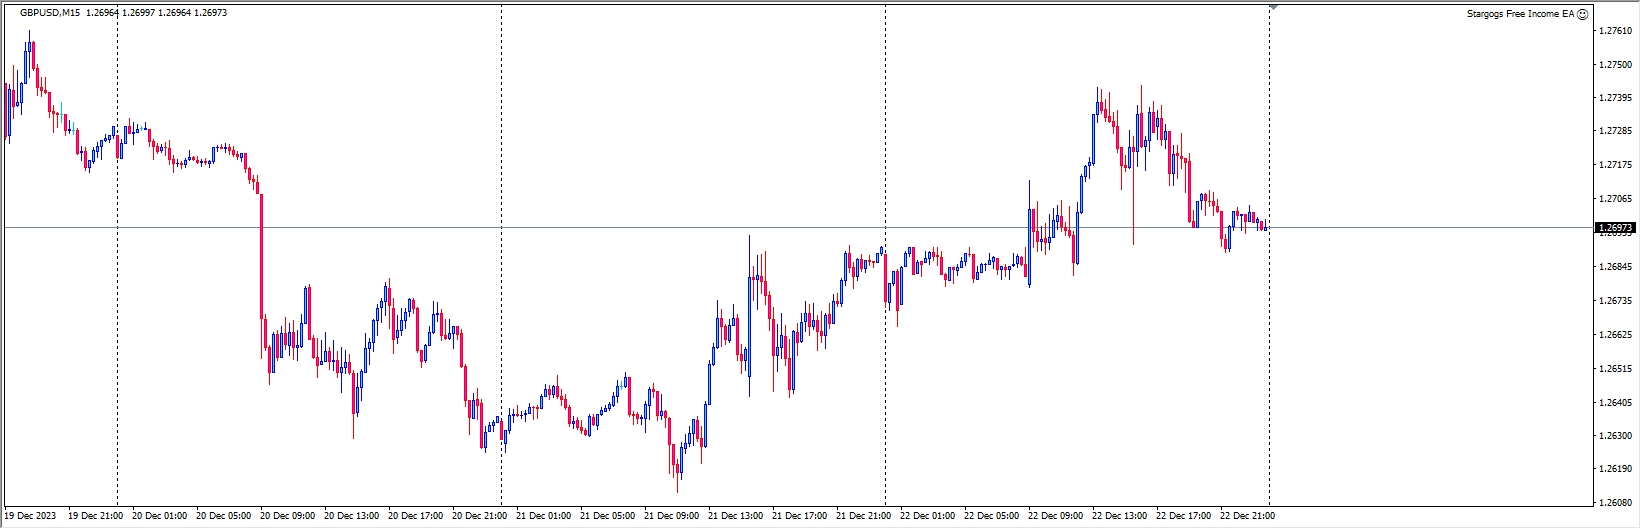Click the GBPUSD,M15 symbol title
Image resolution: width=1641 pixels, height=529 pixels.
(50, 13)
